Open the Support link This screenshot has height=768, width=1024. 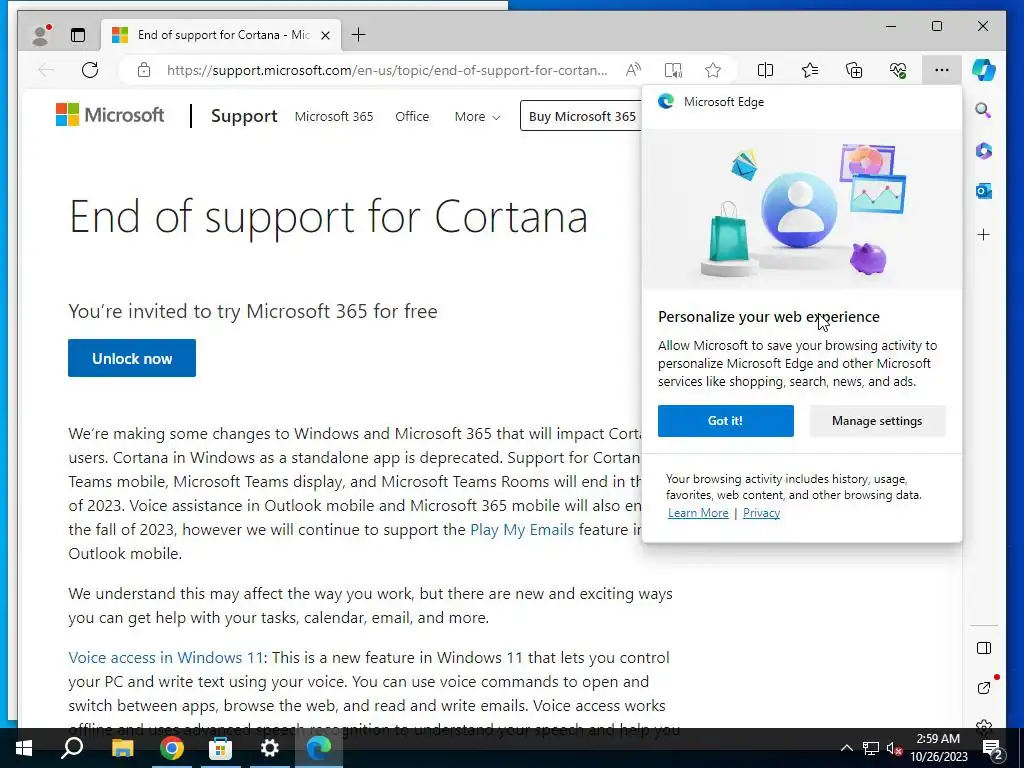click(x=244, y=116)
